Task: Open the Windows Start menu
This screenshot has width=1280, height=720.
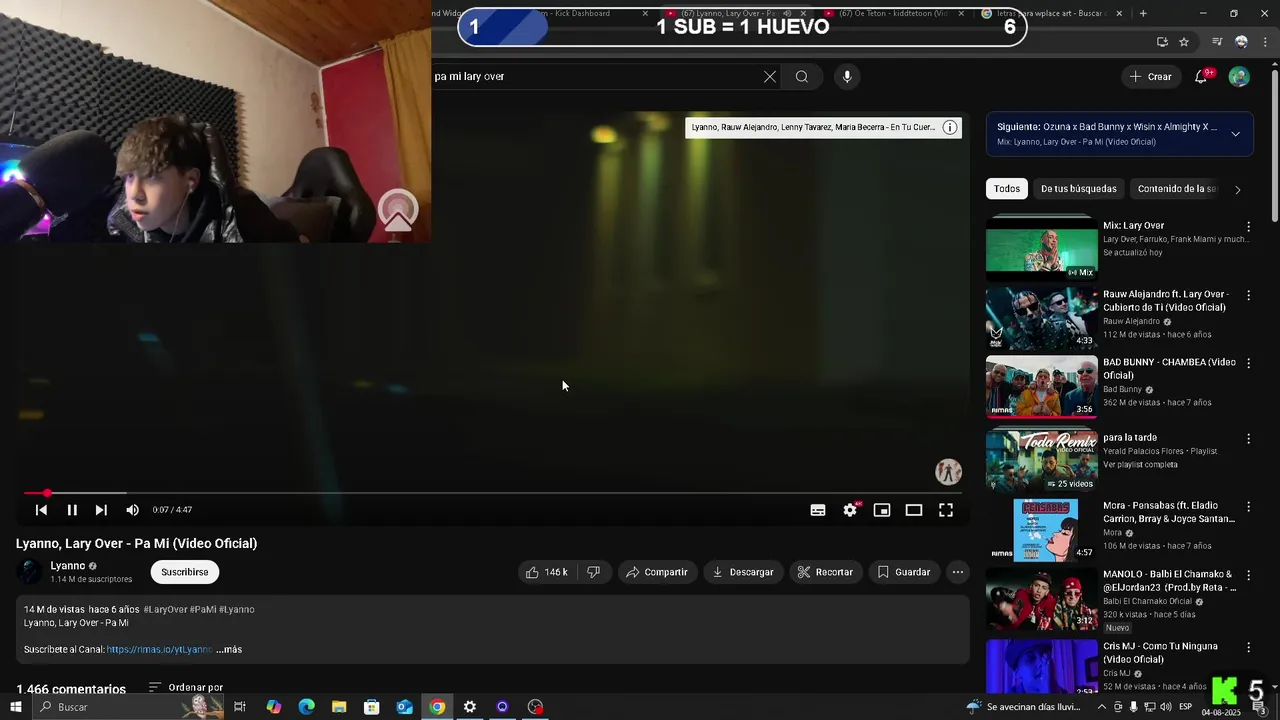Action: coord(16,707)
